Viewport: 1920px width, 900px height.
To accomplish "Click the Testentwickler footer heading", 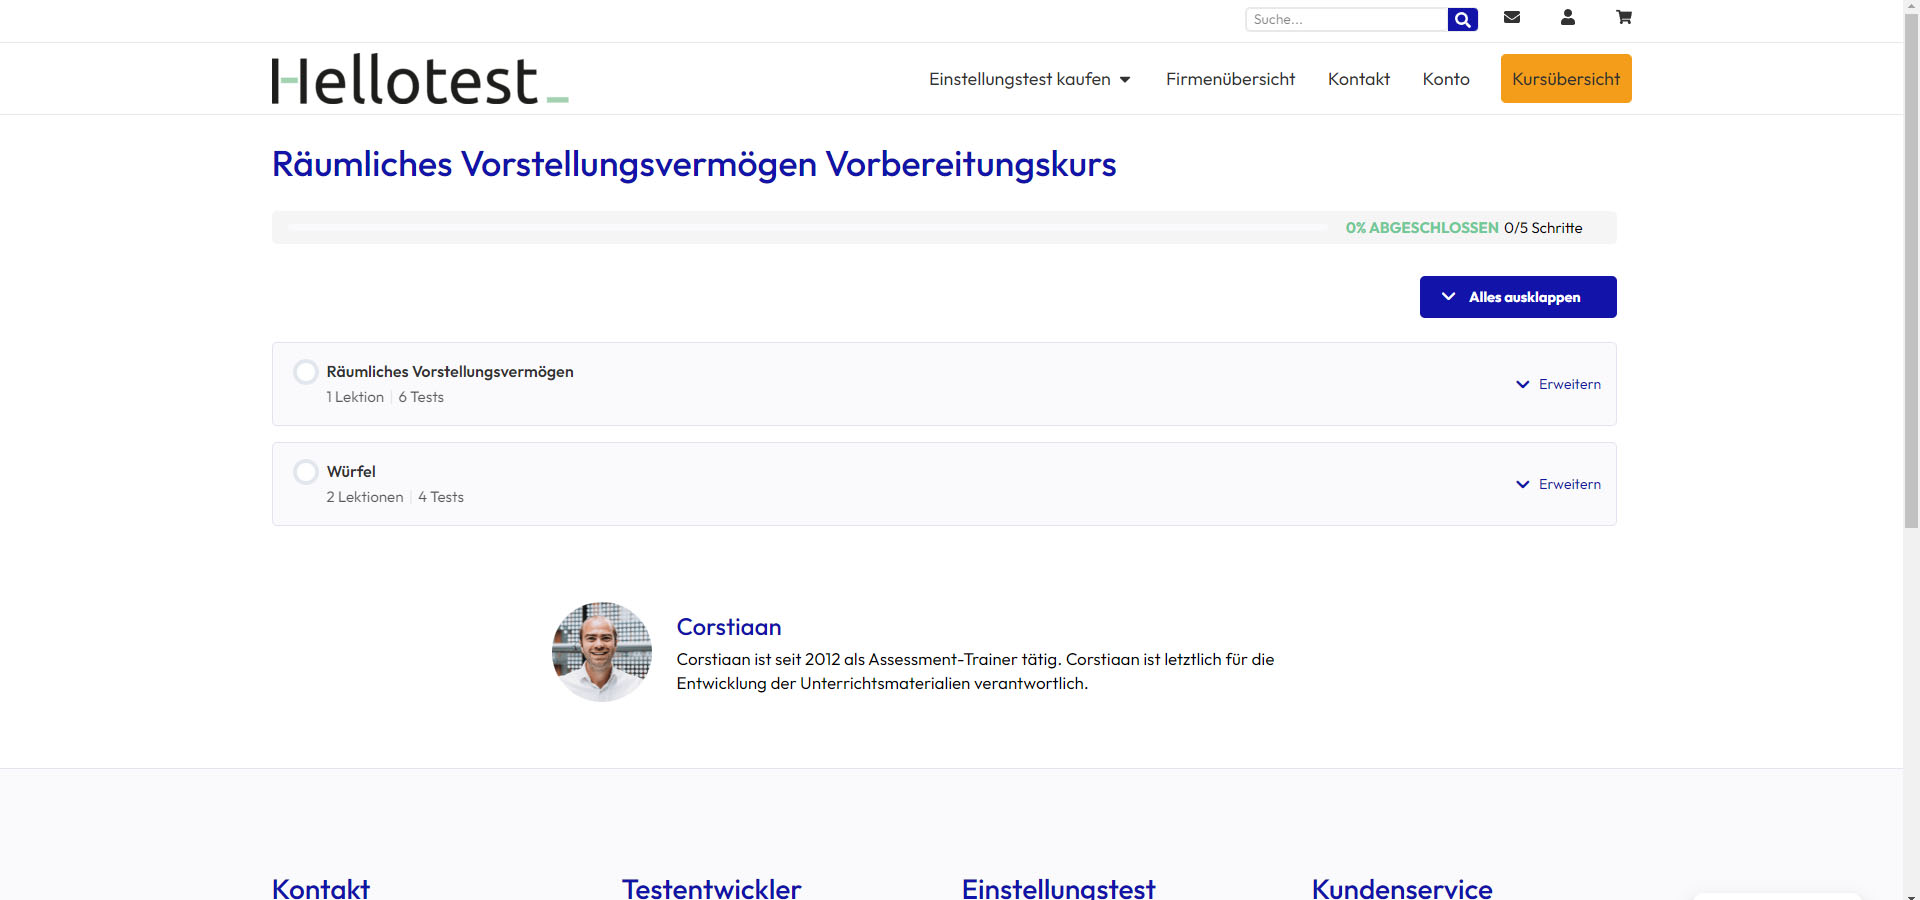I will [712, 888].
